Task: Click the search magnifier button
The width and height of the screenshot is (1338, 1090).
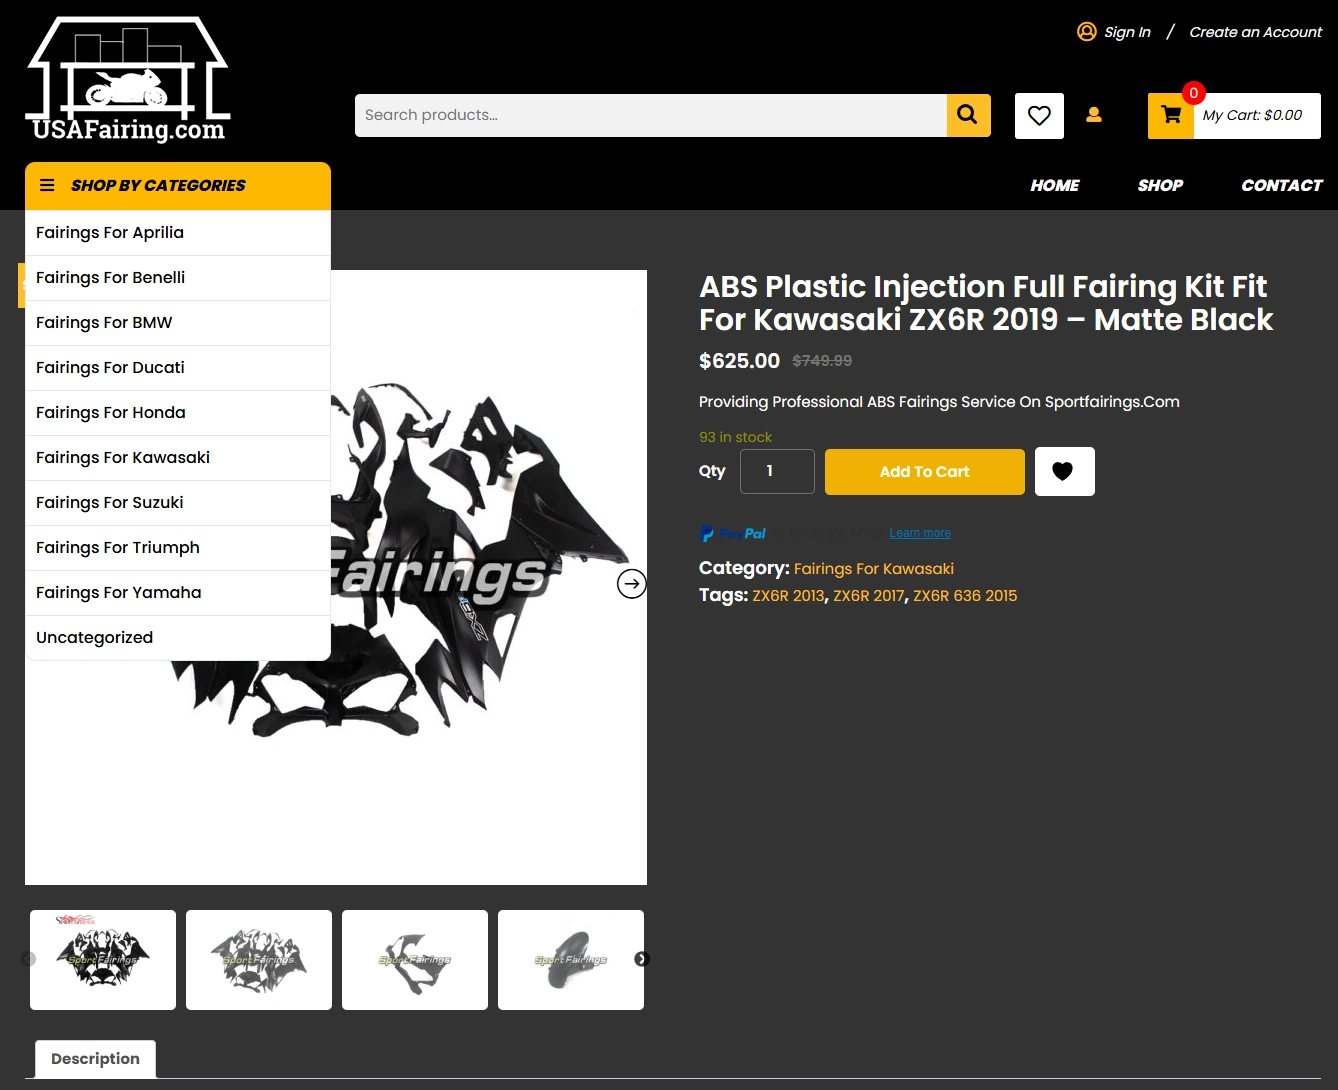Action: click(x=968, y=115)
